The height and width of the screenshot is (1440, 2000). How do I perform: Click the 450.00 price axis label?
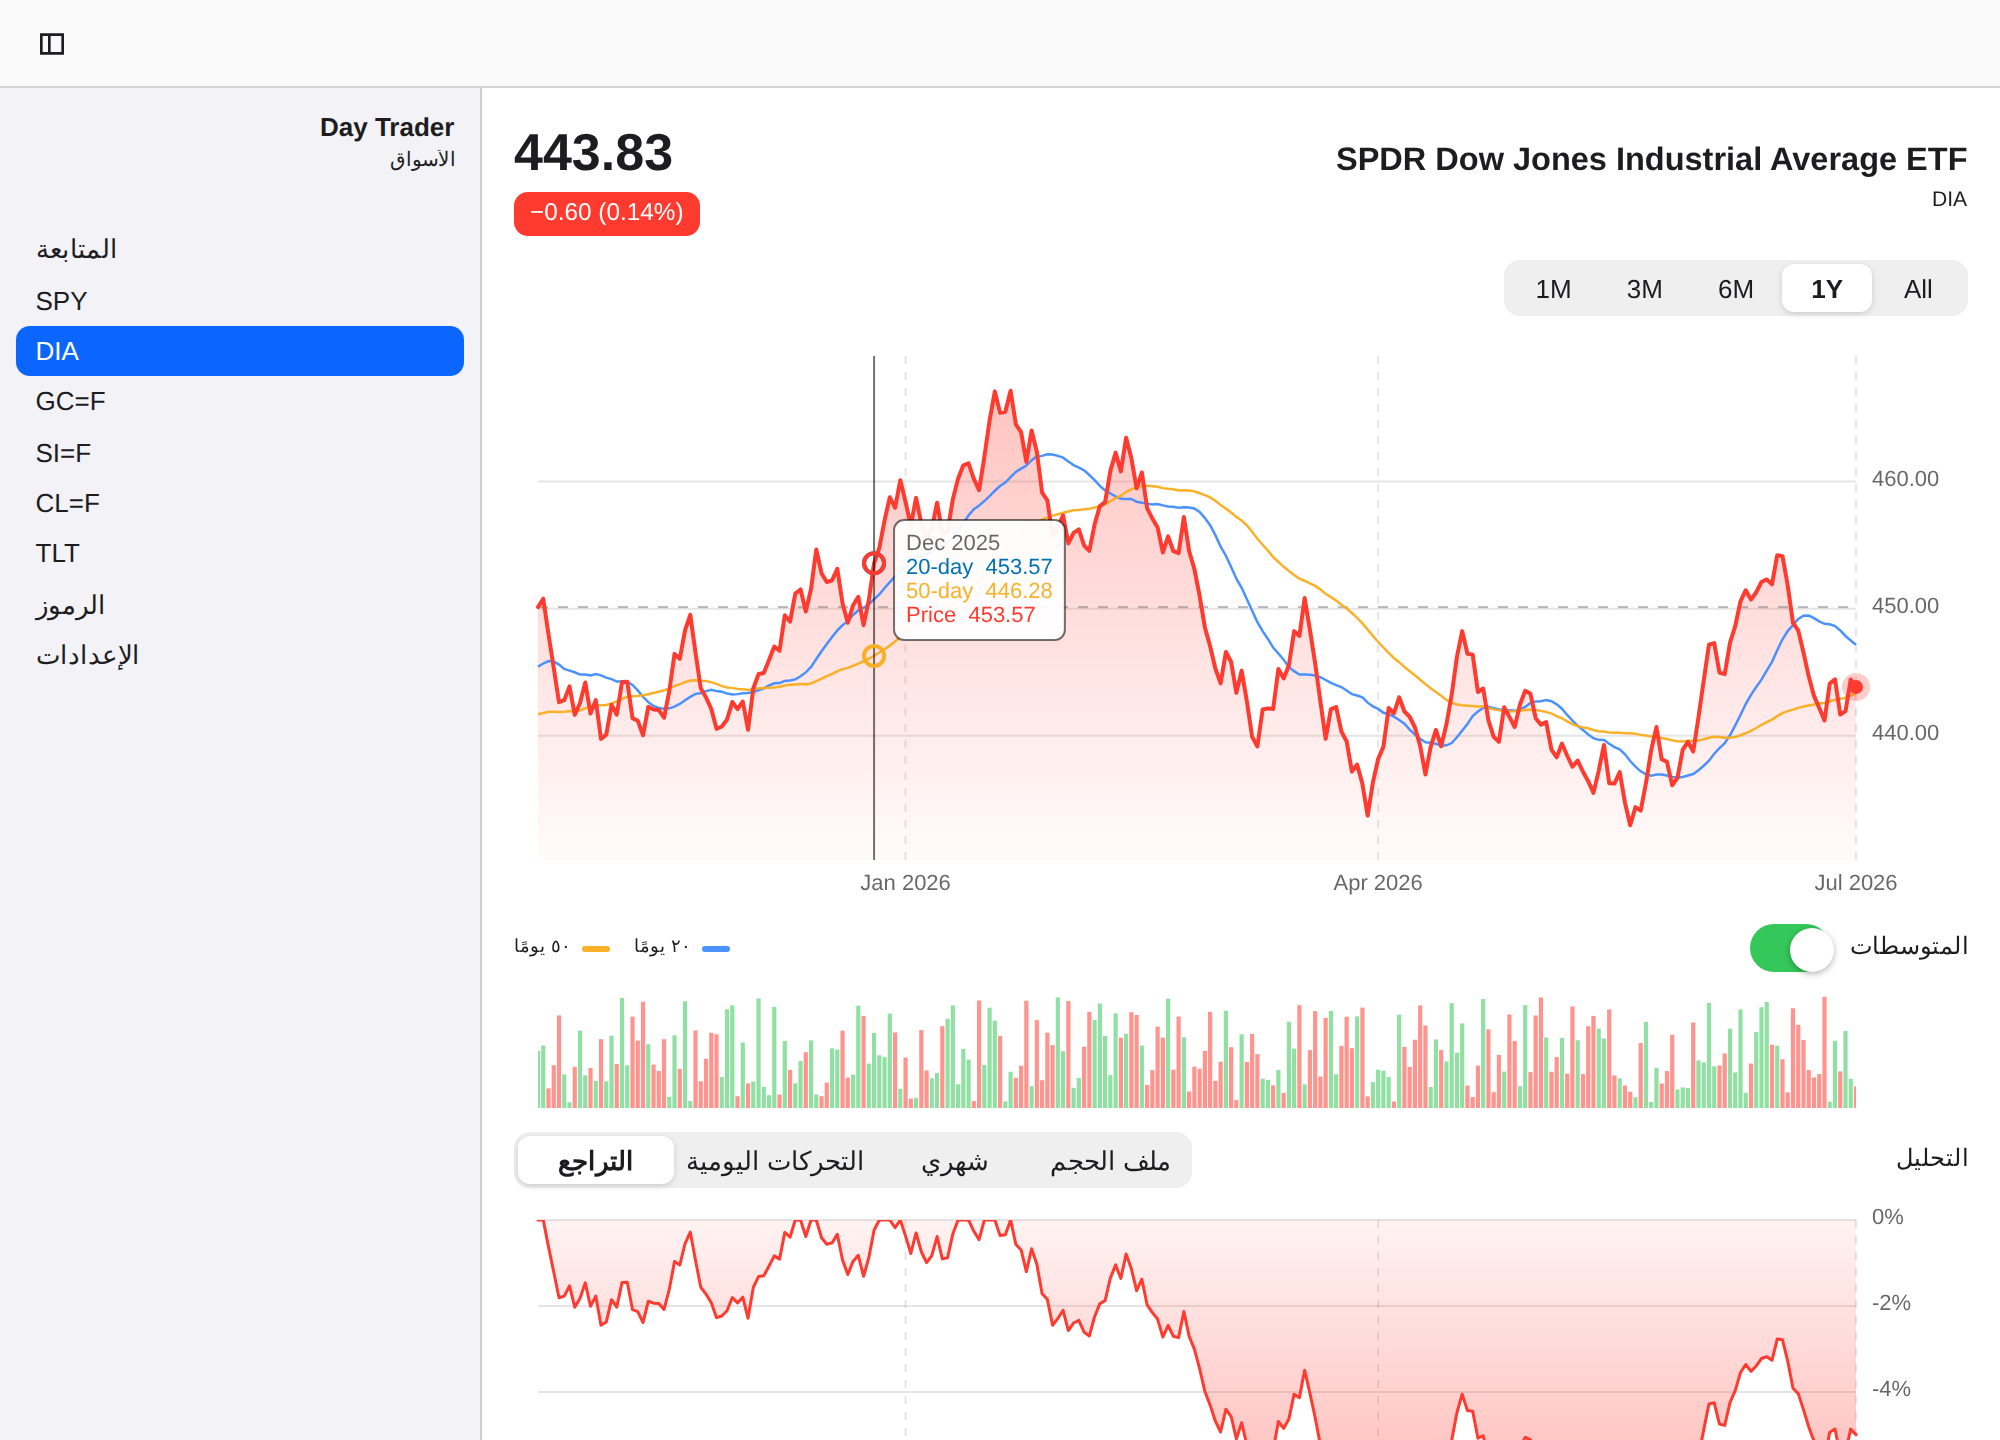point(1905,606)
